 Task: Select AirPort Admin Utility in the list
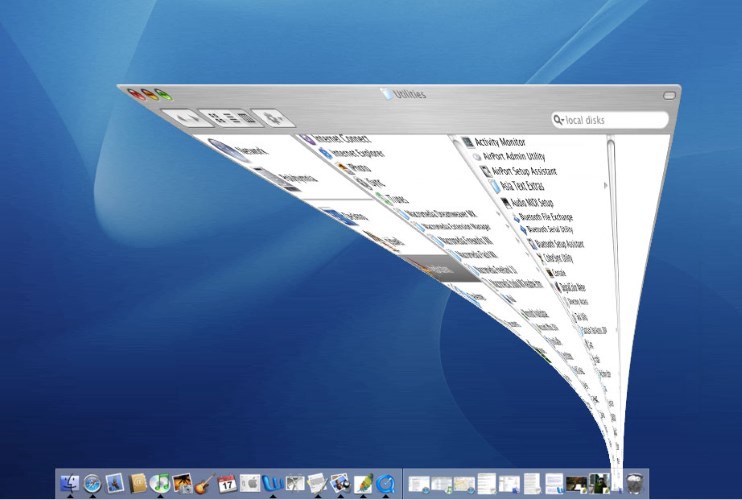coord(513,157)
